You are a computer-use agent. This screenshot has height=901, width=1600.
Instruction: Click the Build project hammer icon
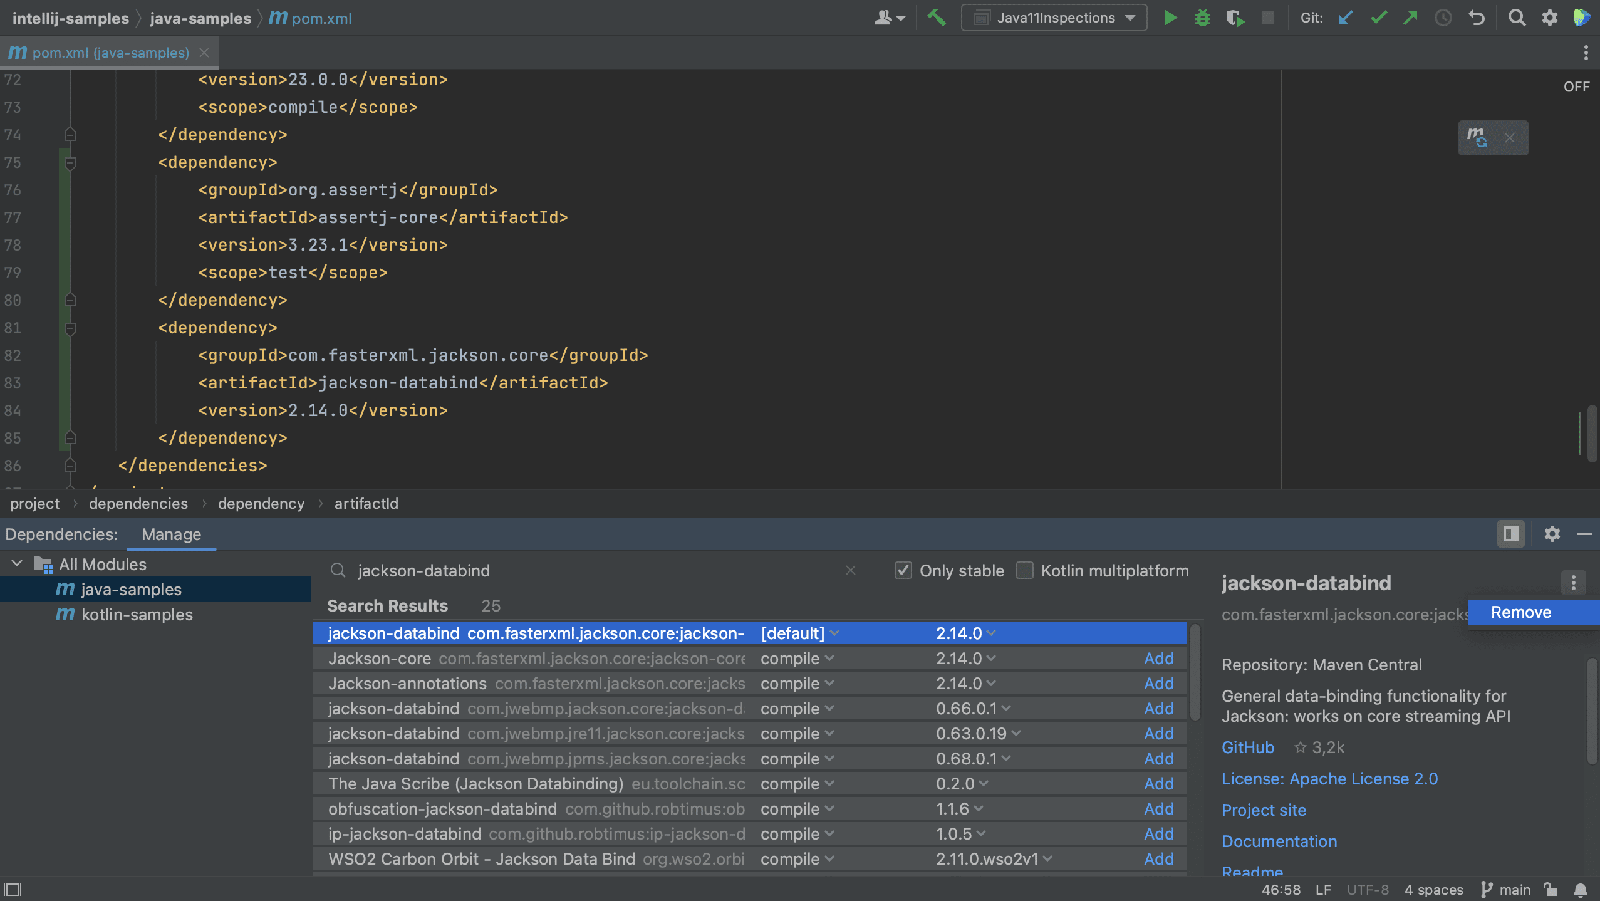coord(936,18)
